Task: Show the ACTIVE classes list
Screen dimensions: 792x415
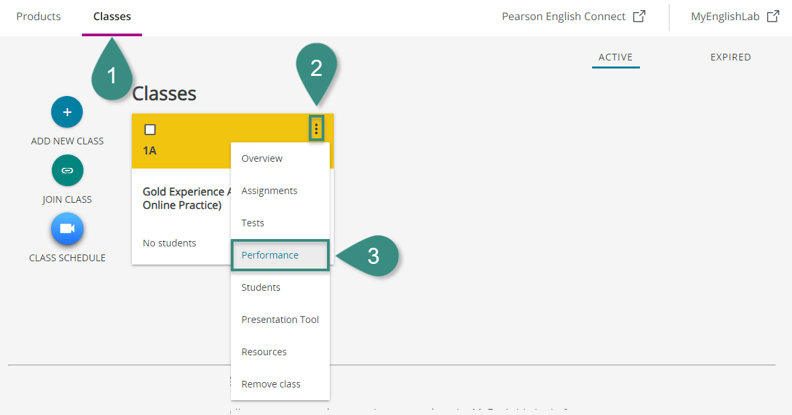Action: (x=615, y=57)
